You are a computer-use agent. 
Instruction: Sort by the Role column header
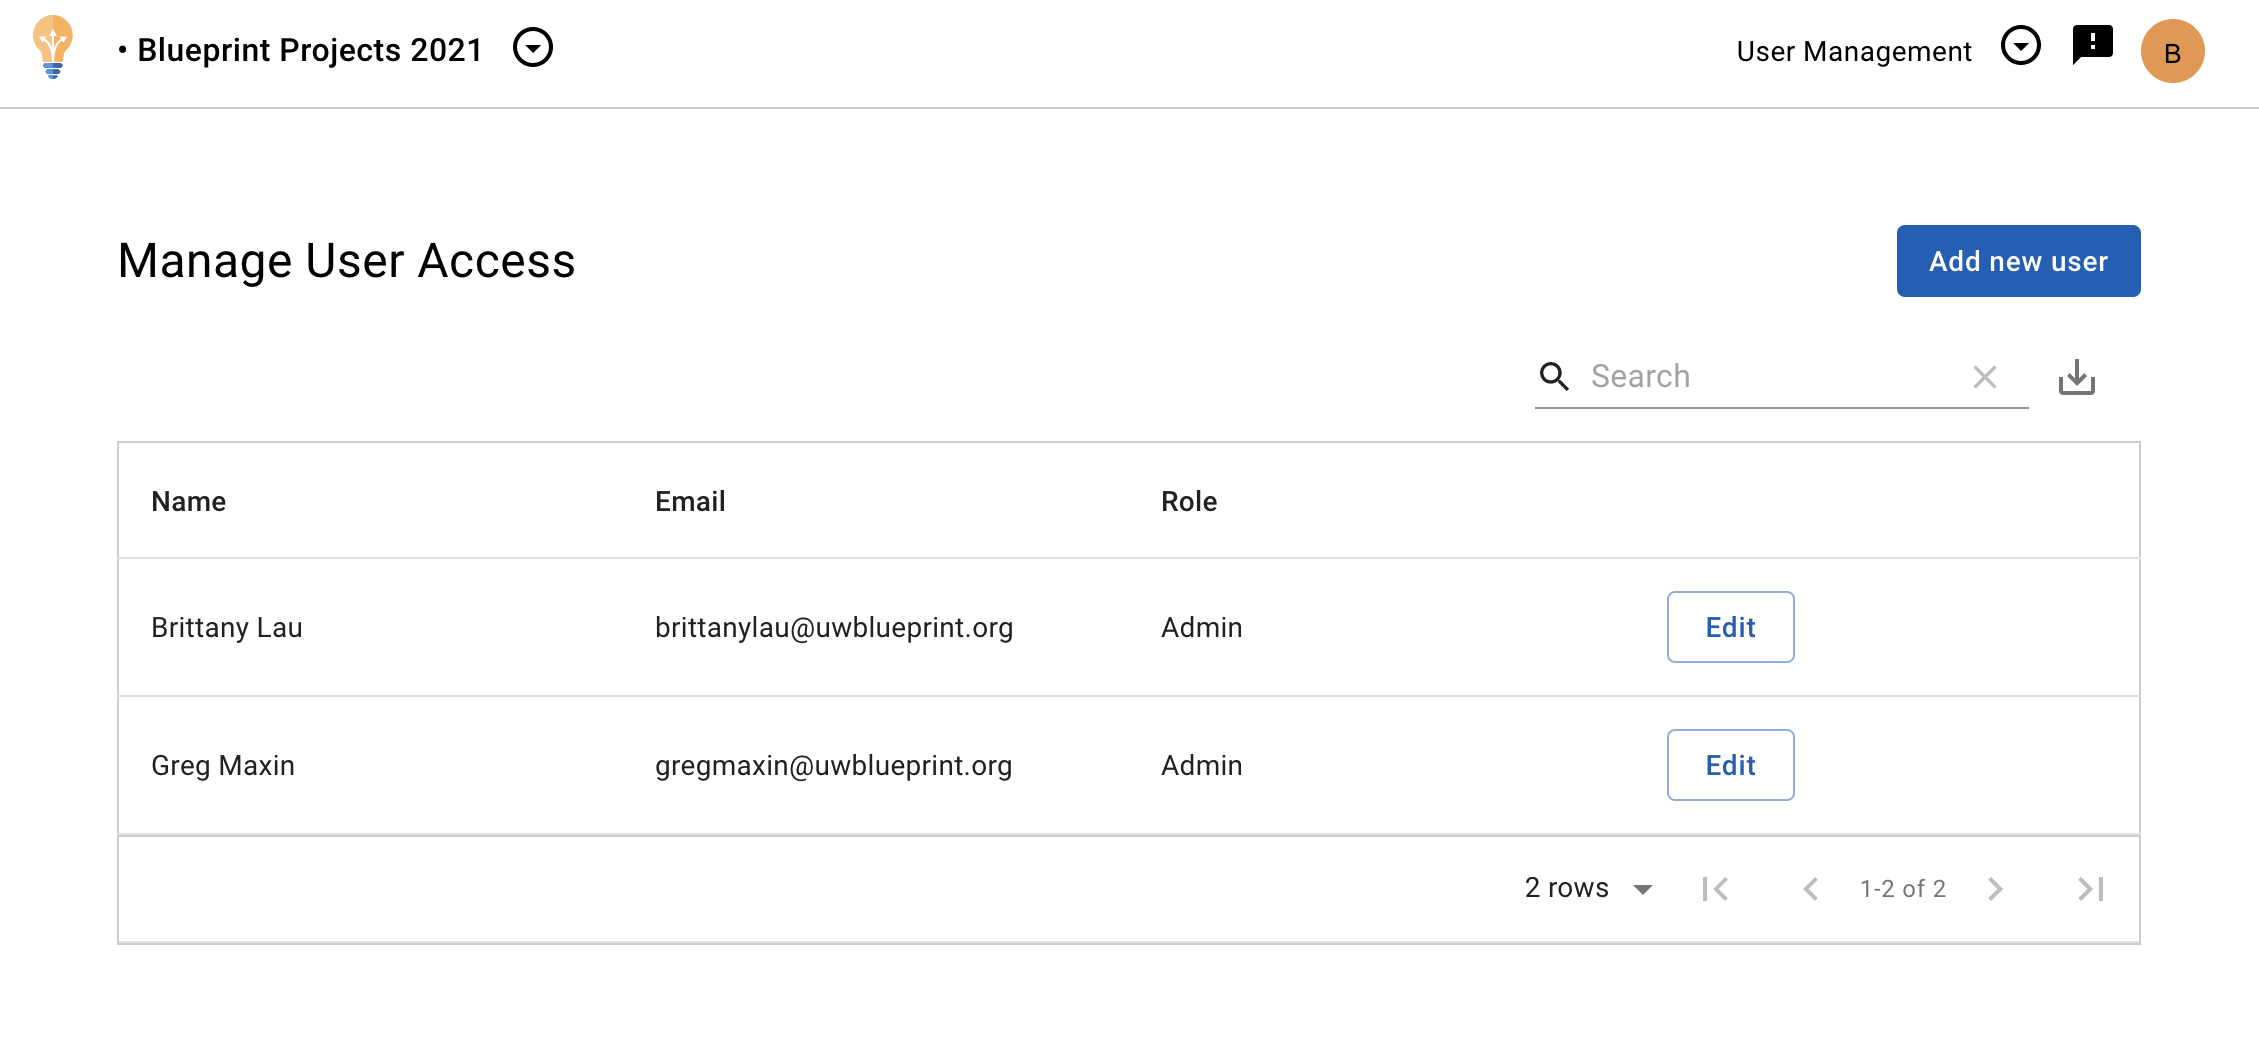click(x=1188, y=501)
